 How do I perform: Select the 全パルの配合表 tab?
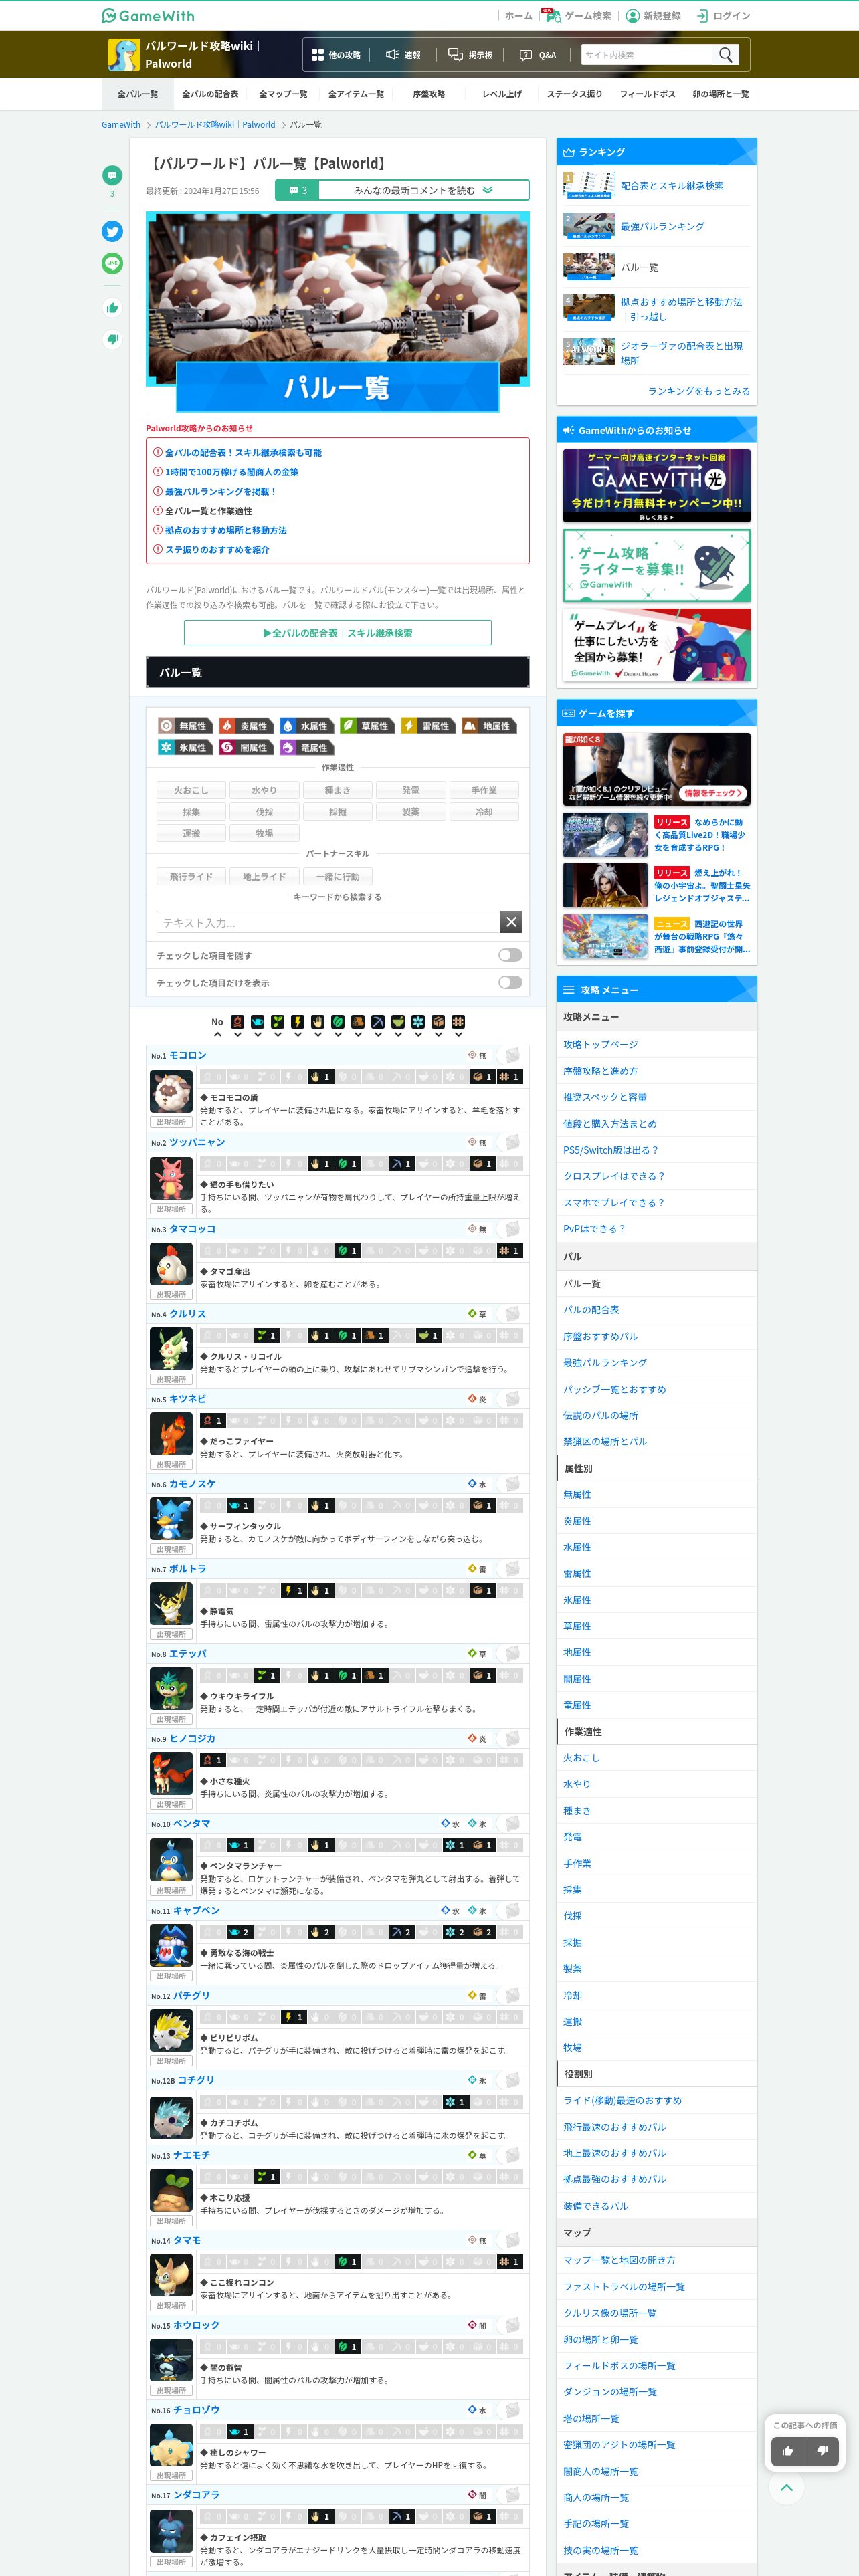point(210,94)
